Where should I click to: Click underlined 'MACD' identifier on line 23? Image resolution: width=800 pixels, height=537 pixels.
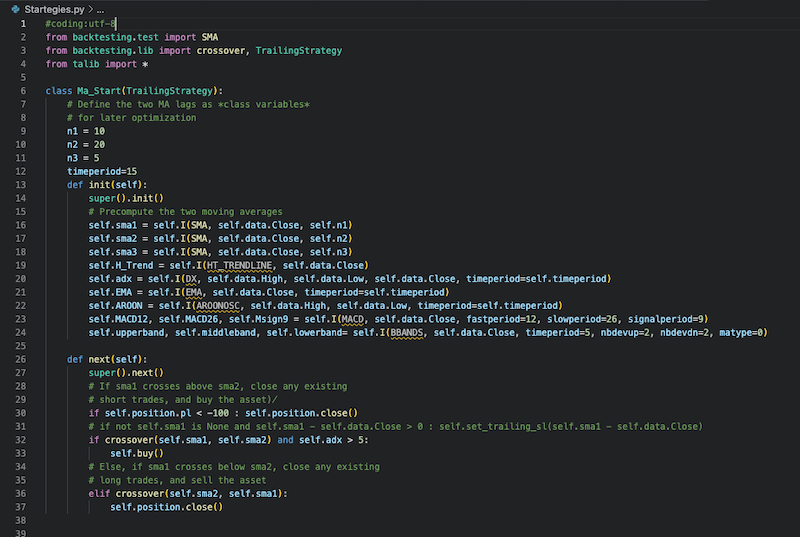pos(353,319)
